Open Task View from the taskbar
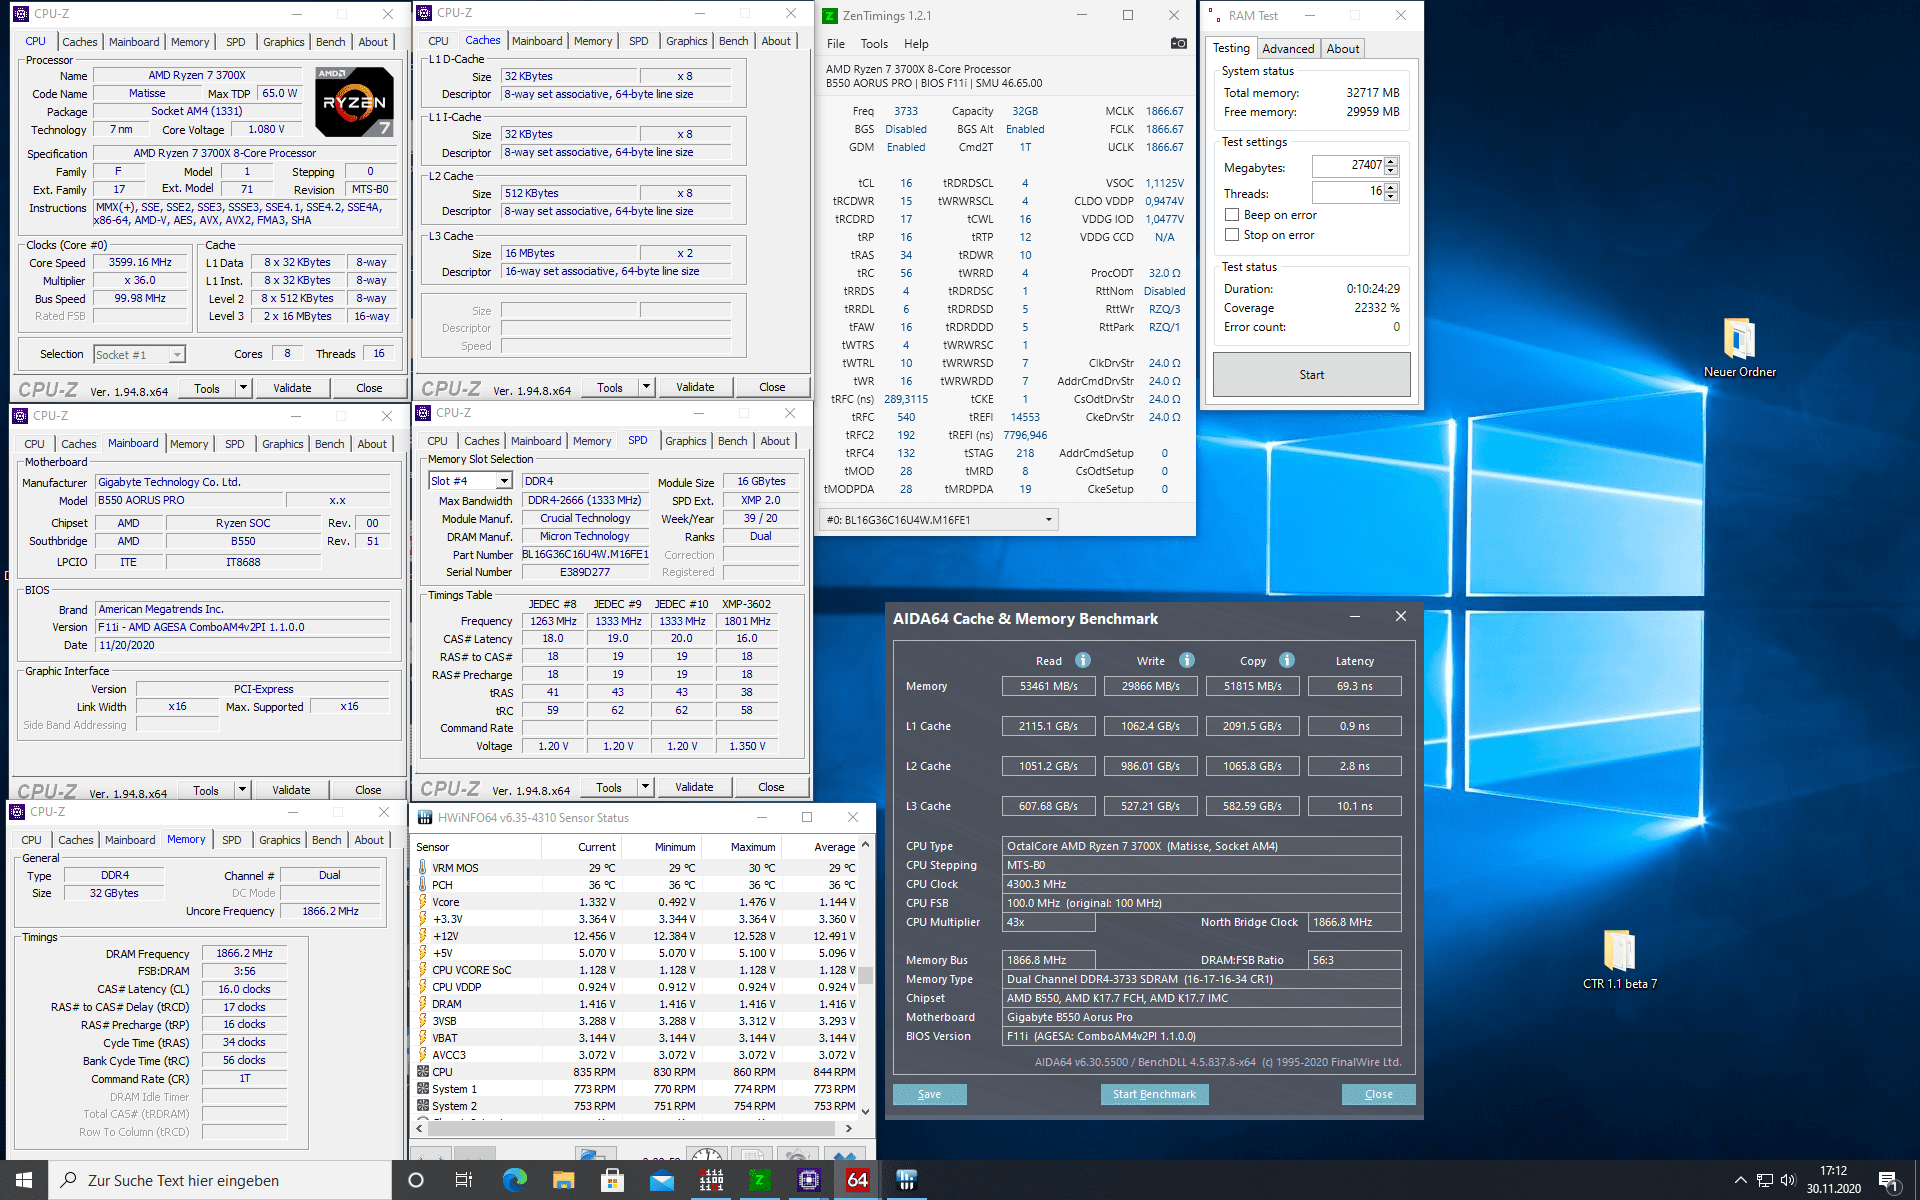Image resolution: width=1920 pixels, height=1200 pixels. pos(464,1180)
